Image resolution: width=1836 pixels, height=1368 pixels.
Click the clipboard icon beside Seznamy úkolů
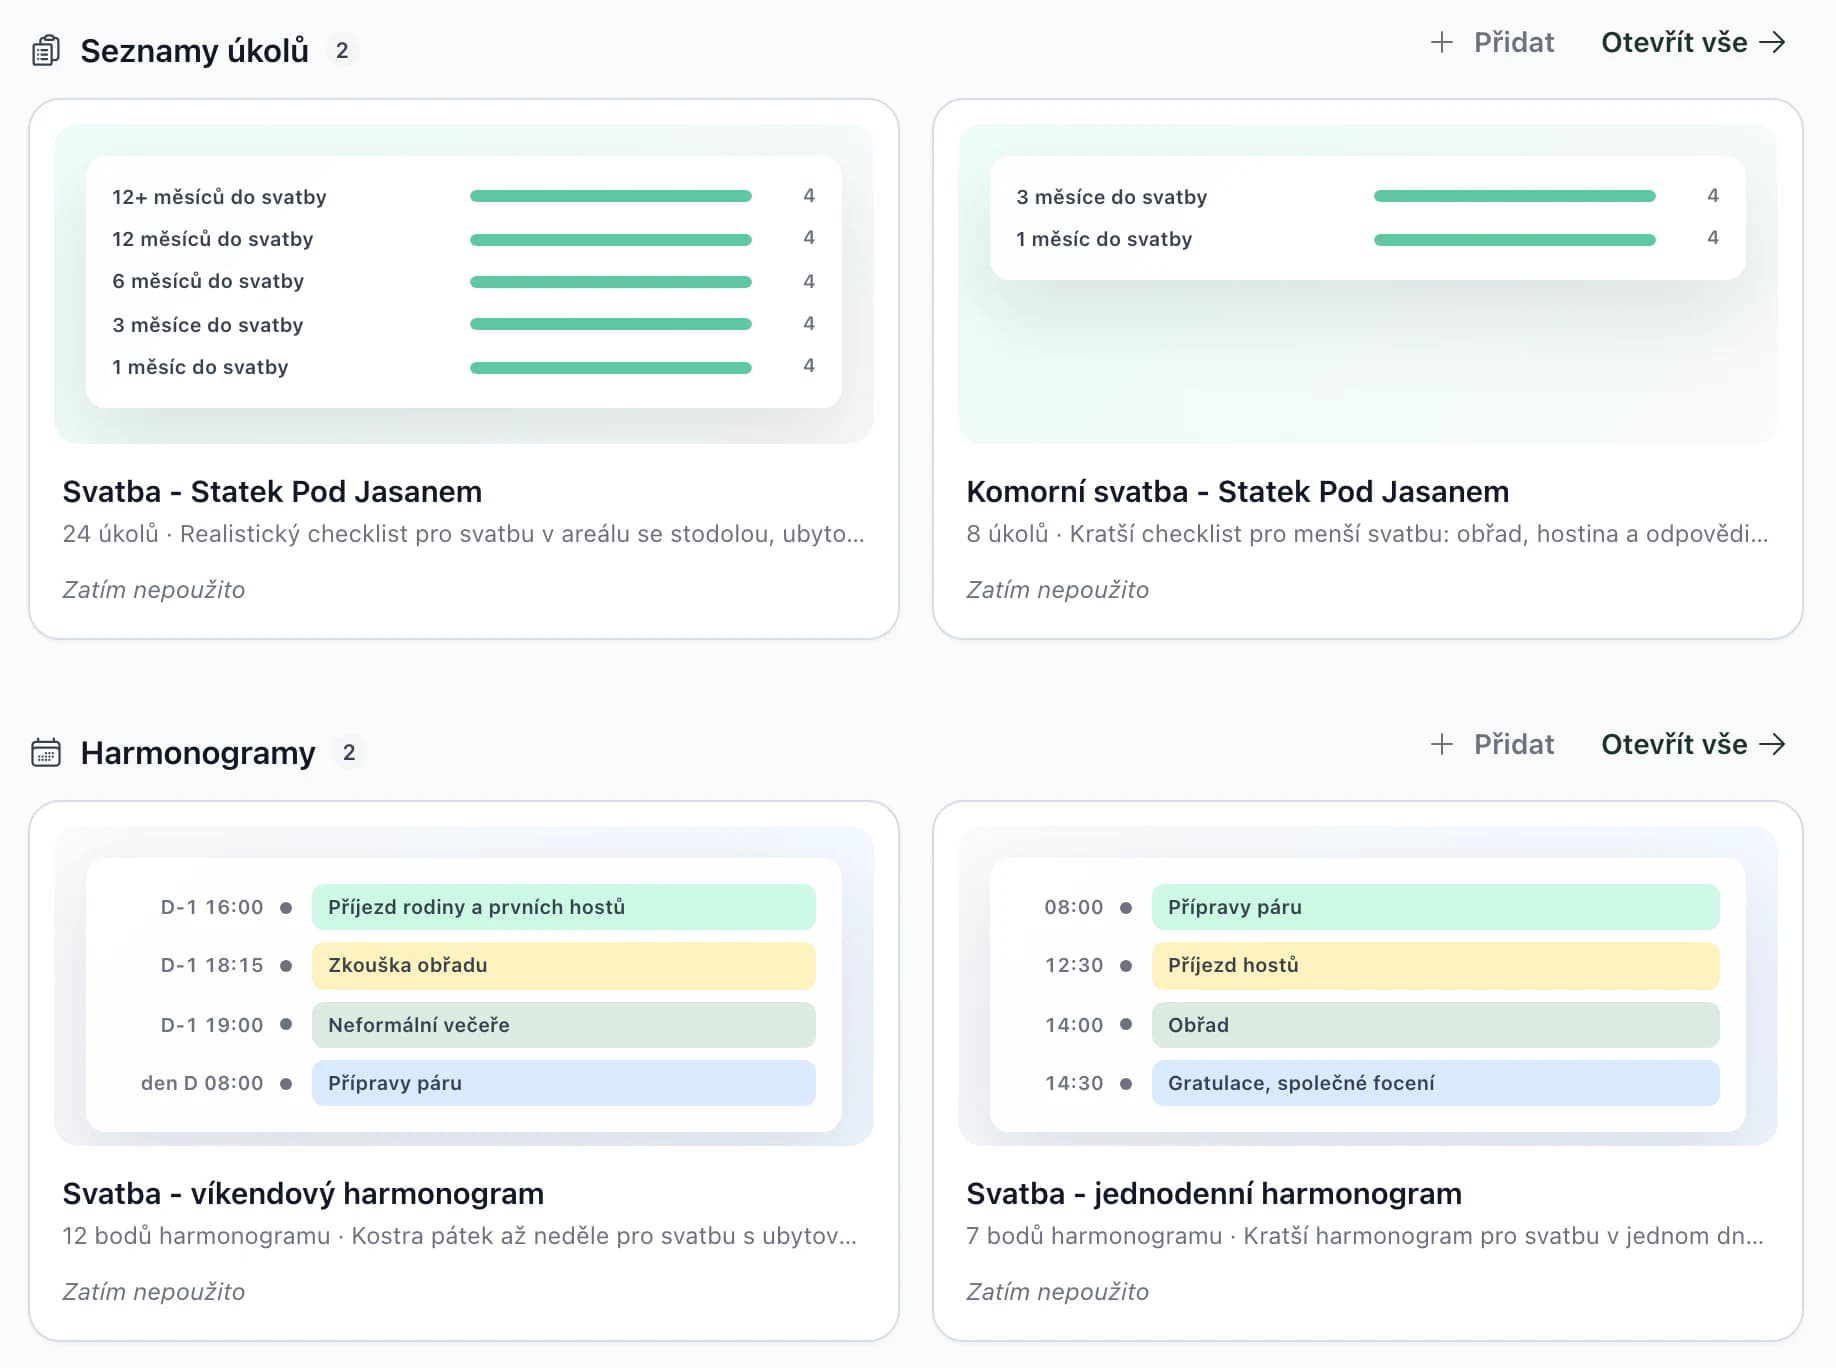pyautogui.click(x=46, y=50)
